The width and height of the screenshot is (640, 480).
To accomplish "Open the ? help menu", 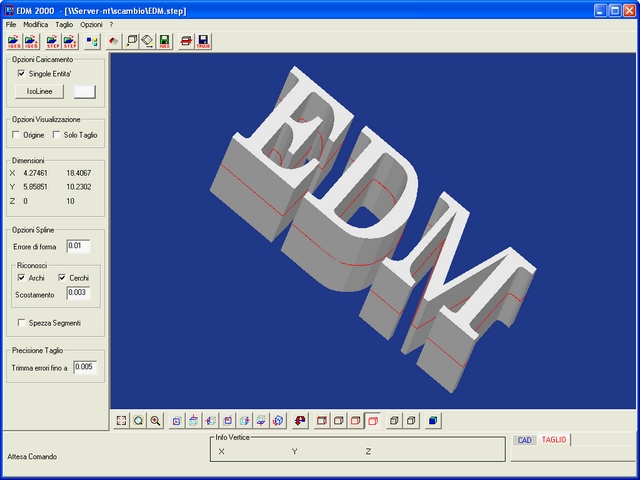I will (111, 24).
